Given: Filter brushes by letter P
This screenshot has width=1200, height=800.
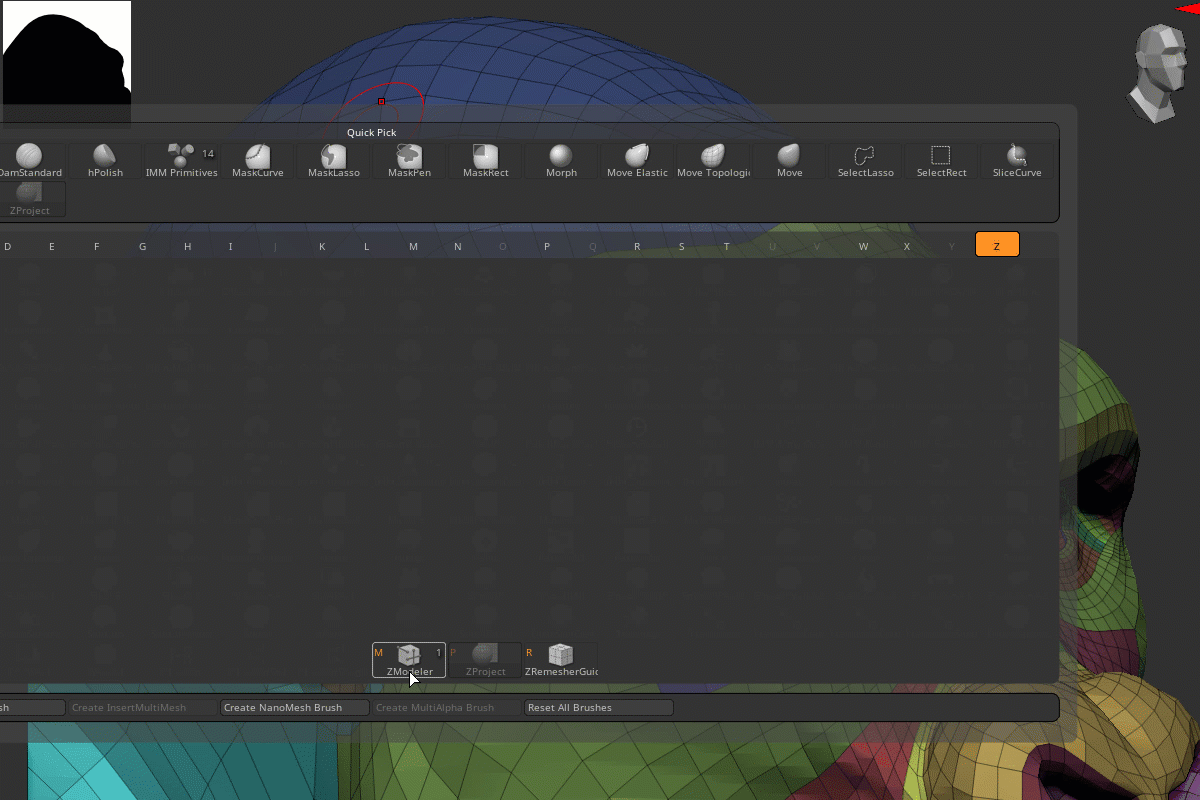Looking at the screenshot, I should pos(547,246).
